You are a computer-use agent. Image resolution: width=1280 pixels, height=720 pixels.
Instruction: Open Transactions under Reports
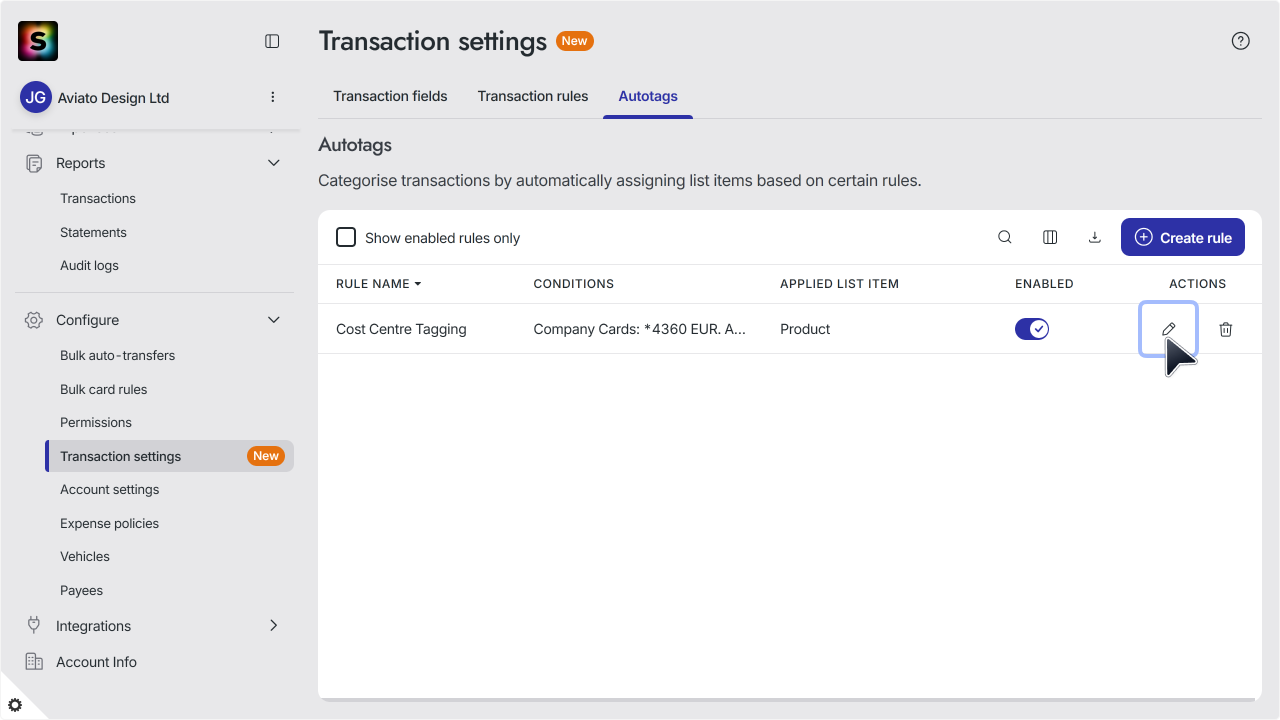98,198
